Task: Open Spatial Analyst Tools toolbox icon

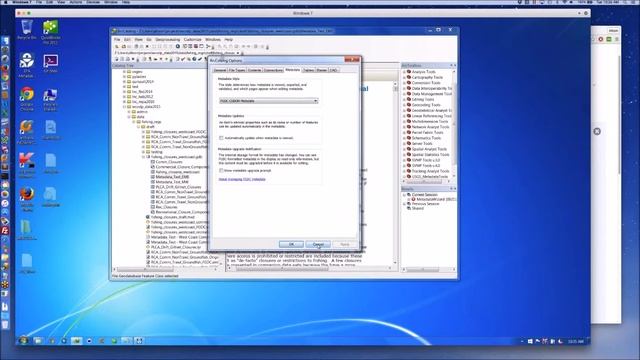Action: coord(409,149)
